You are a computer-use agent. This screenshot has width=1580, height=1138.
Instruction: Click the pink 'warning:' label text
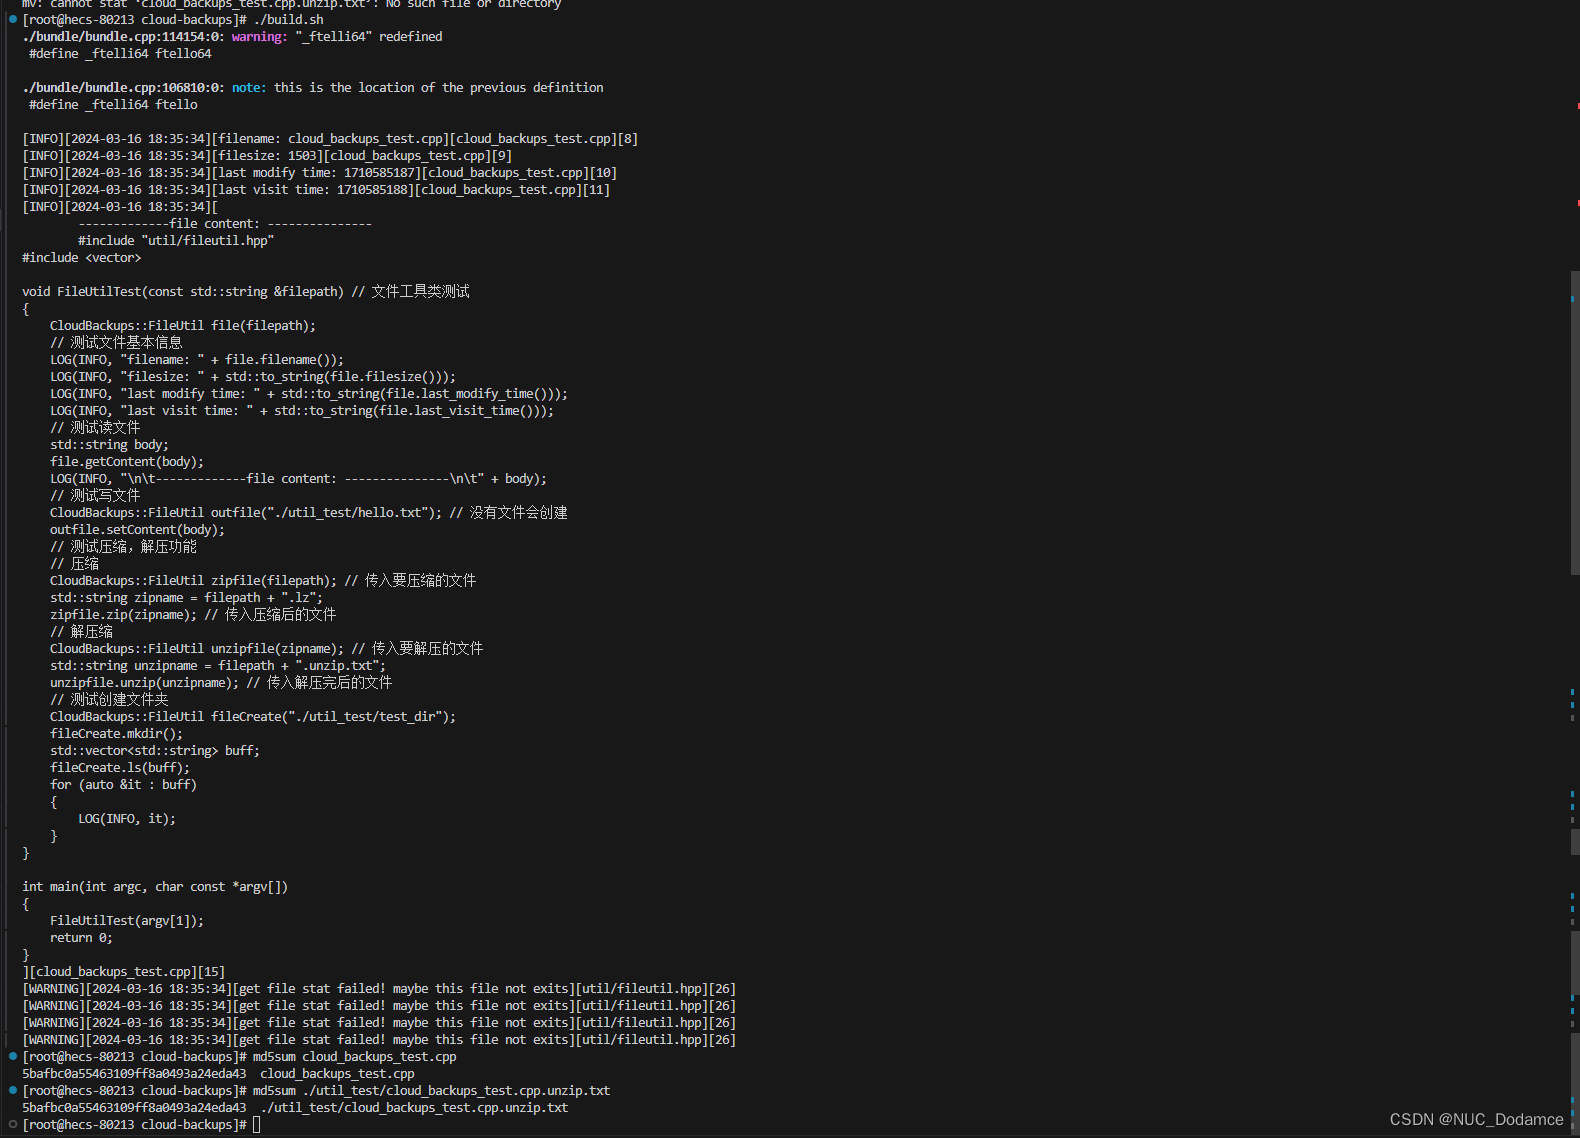(x=259, y=36)
